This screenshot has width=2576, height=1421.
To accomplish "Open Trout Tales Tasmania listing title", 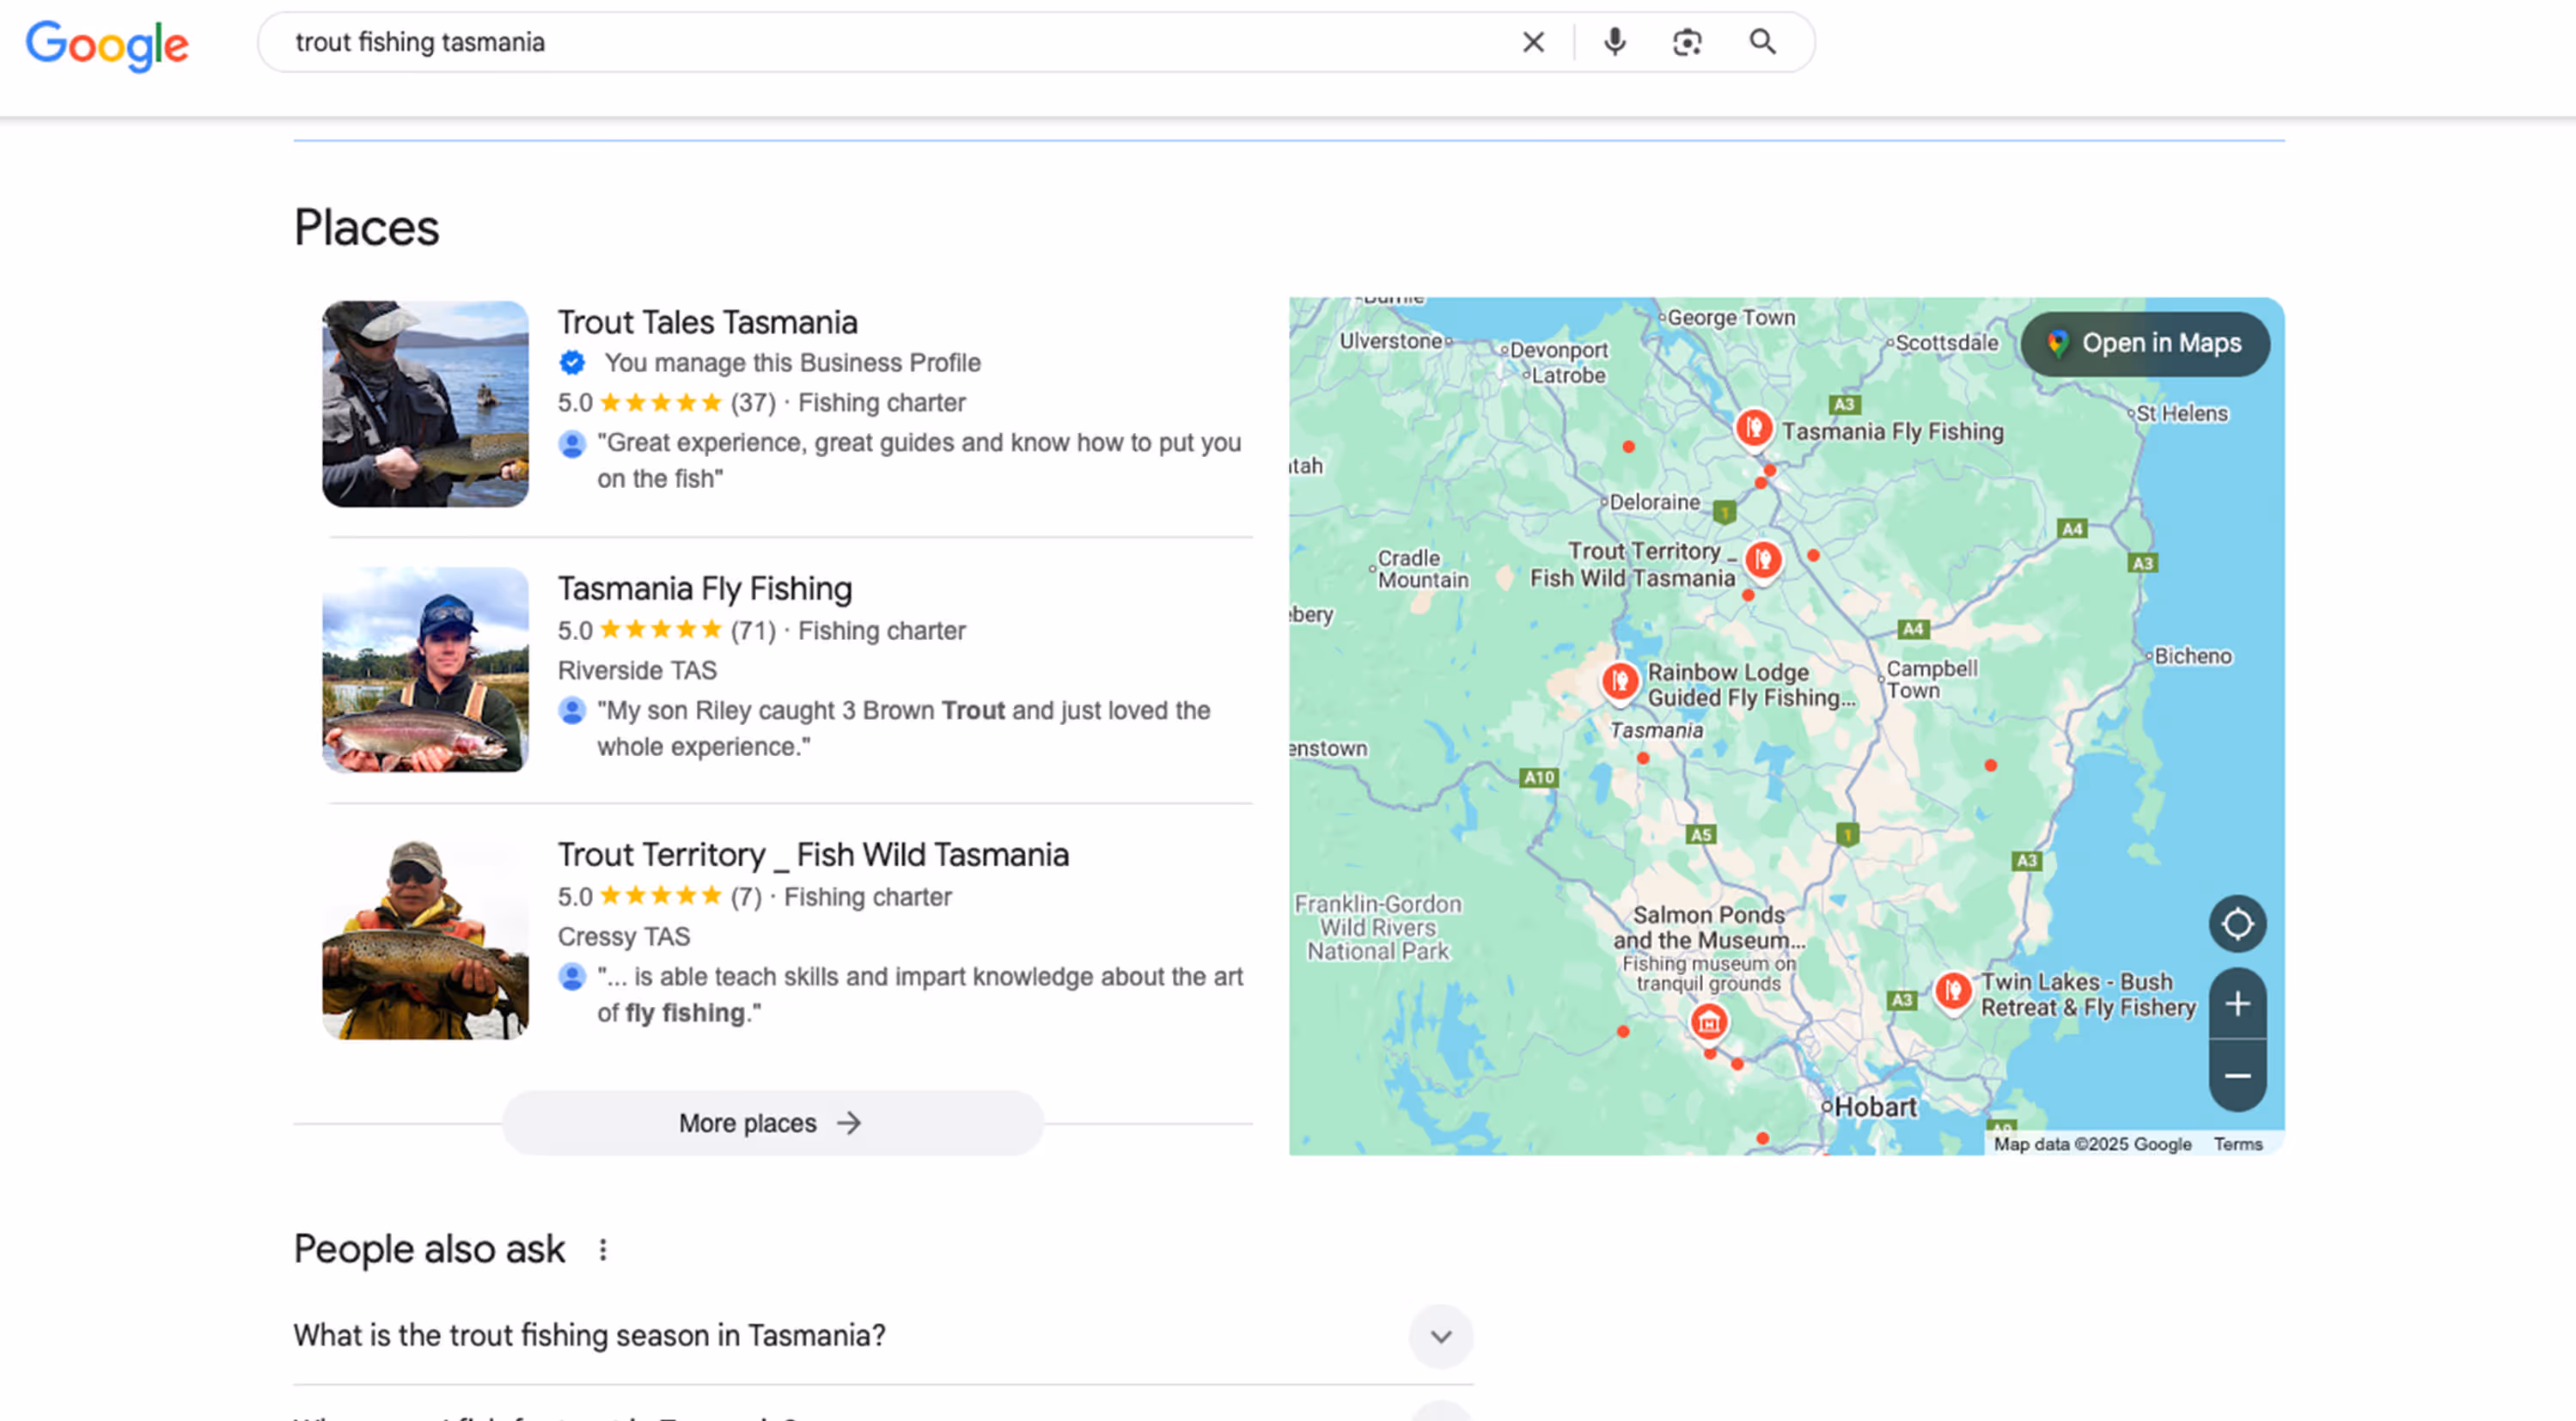I will [707, 322].
